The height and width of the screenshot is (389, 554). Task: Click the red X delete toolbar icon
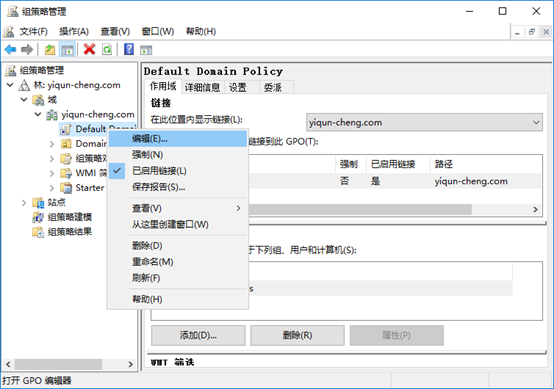(x=89, y=49)
